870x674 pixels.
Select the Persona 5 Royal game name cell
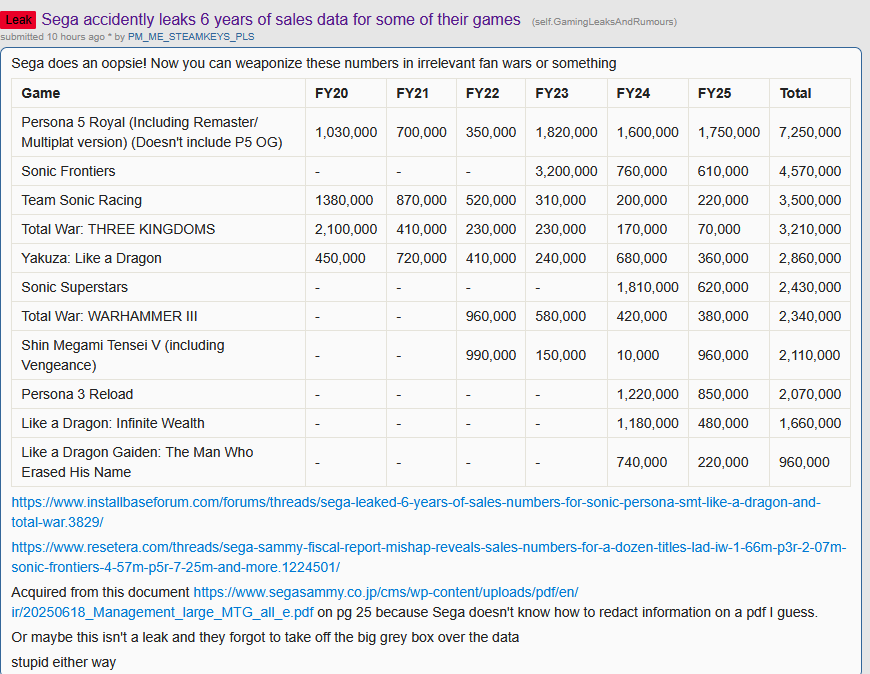pos(151,132)
